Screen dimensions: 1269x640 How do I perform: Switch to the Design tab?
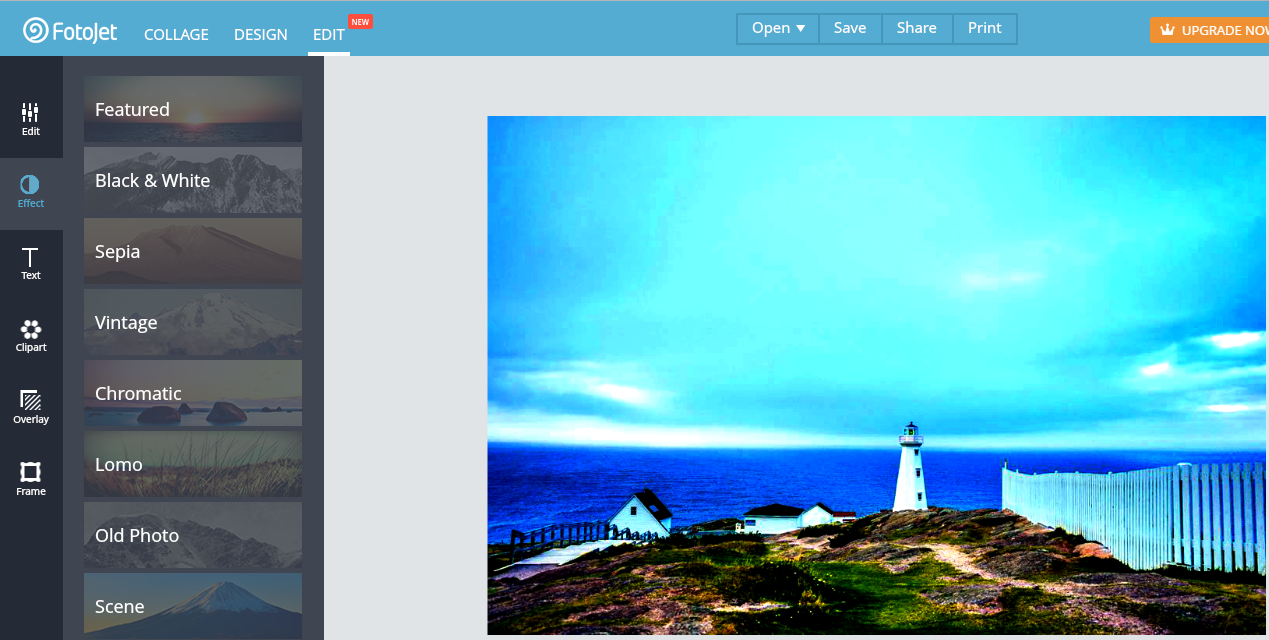260,34
